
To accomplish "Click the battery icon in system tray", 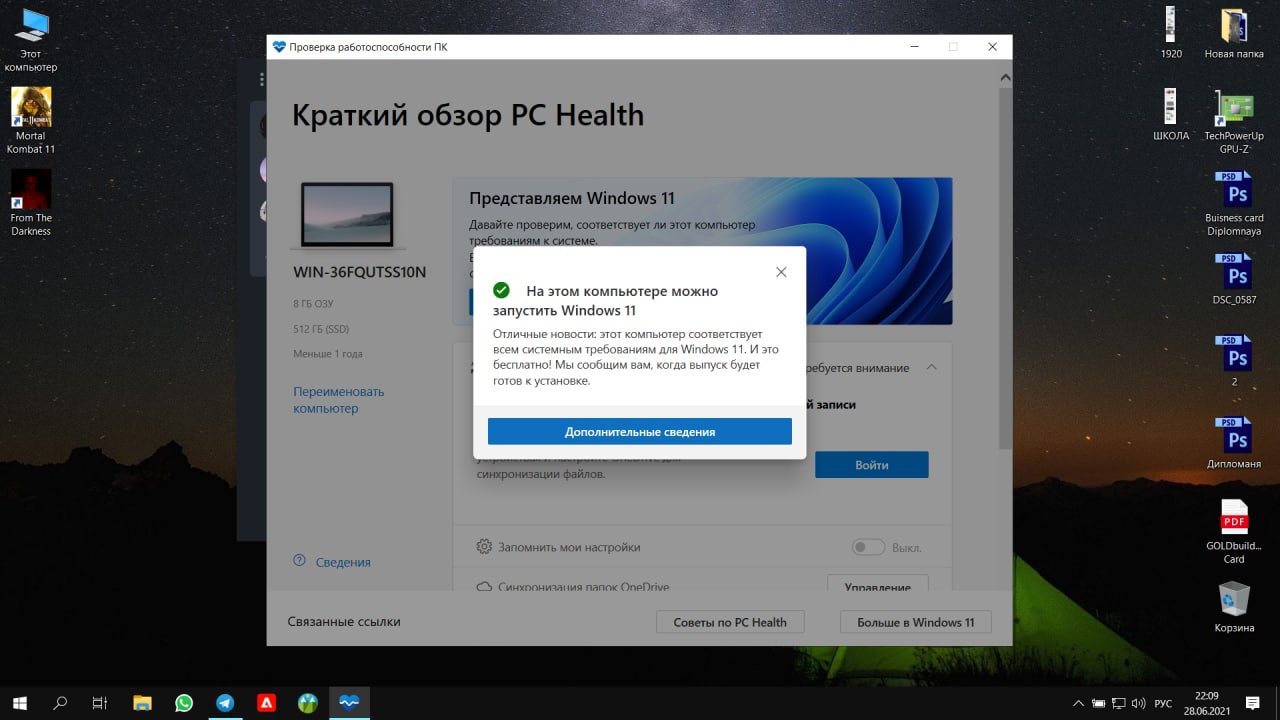I will pyautogui.click(x=1098, y=704).
